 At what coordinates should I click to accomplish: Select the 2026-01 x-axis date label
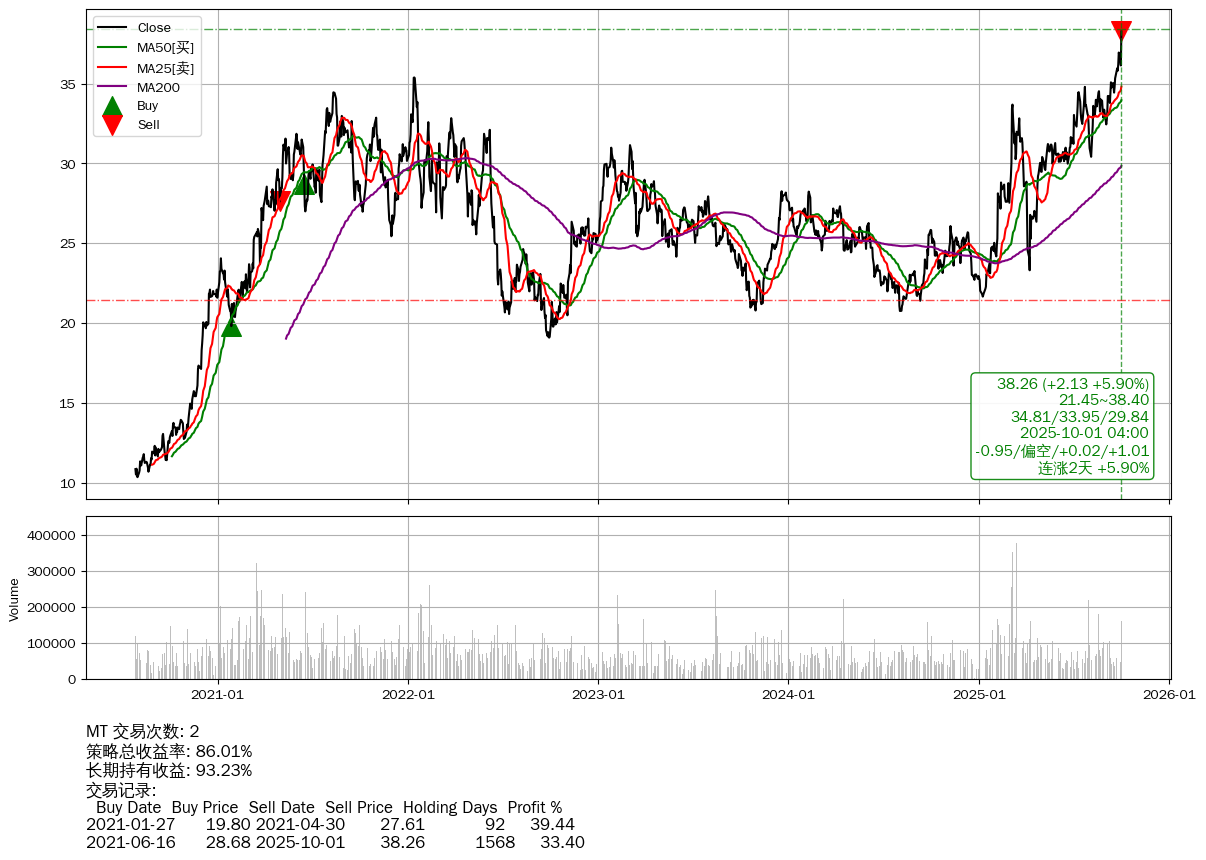[1169, 694]
